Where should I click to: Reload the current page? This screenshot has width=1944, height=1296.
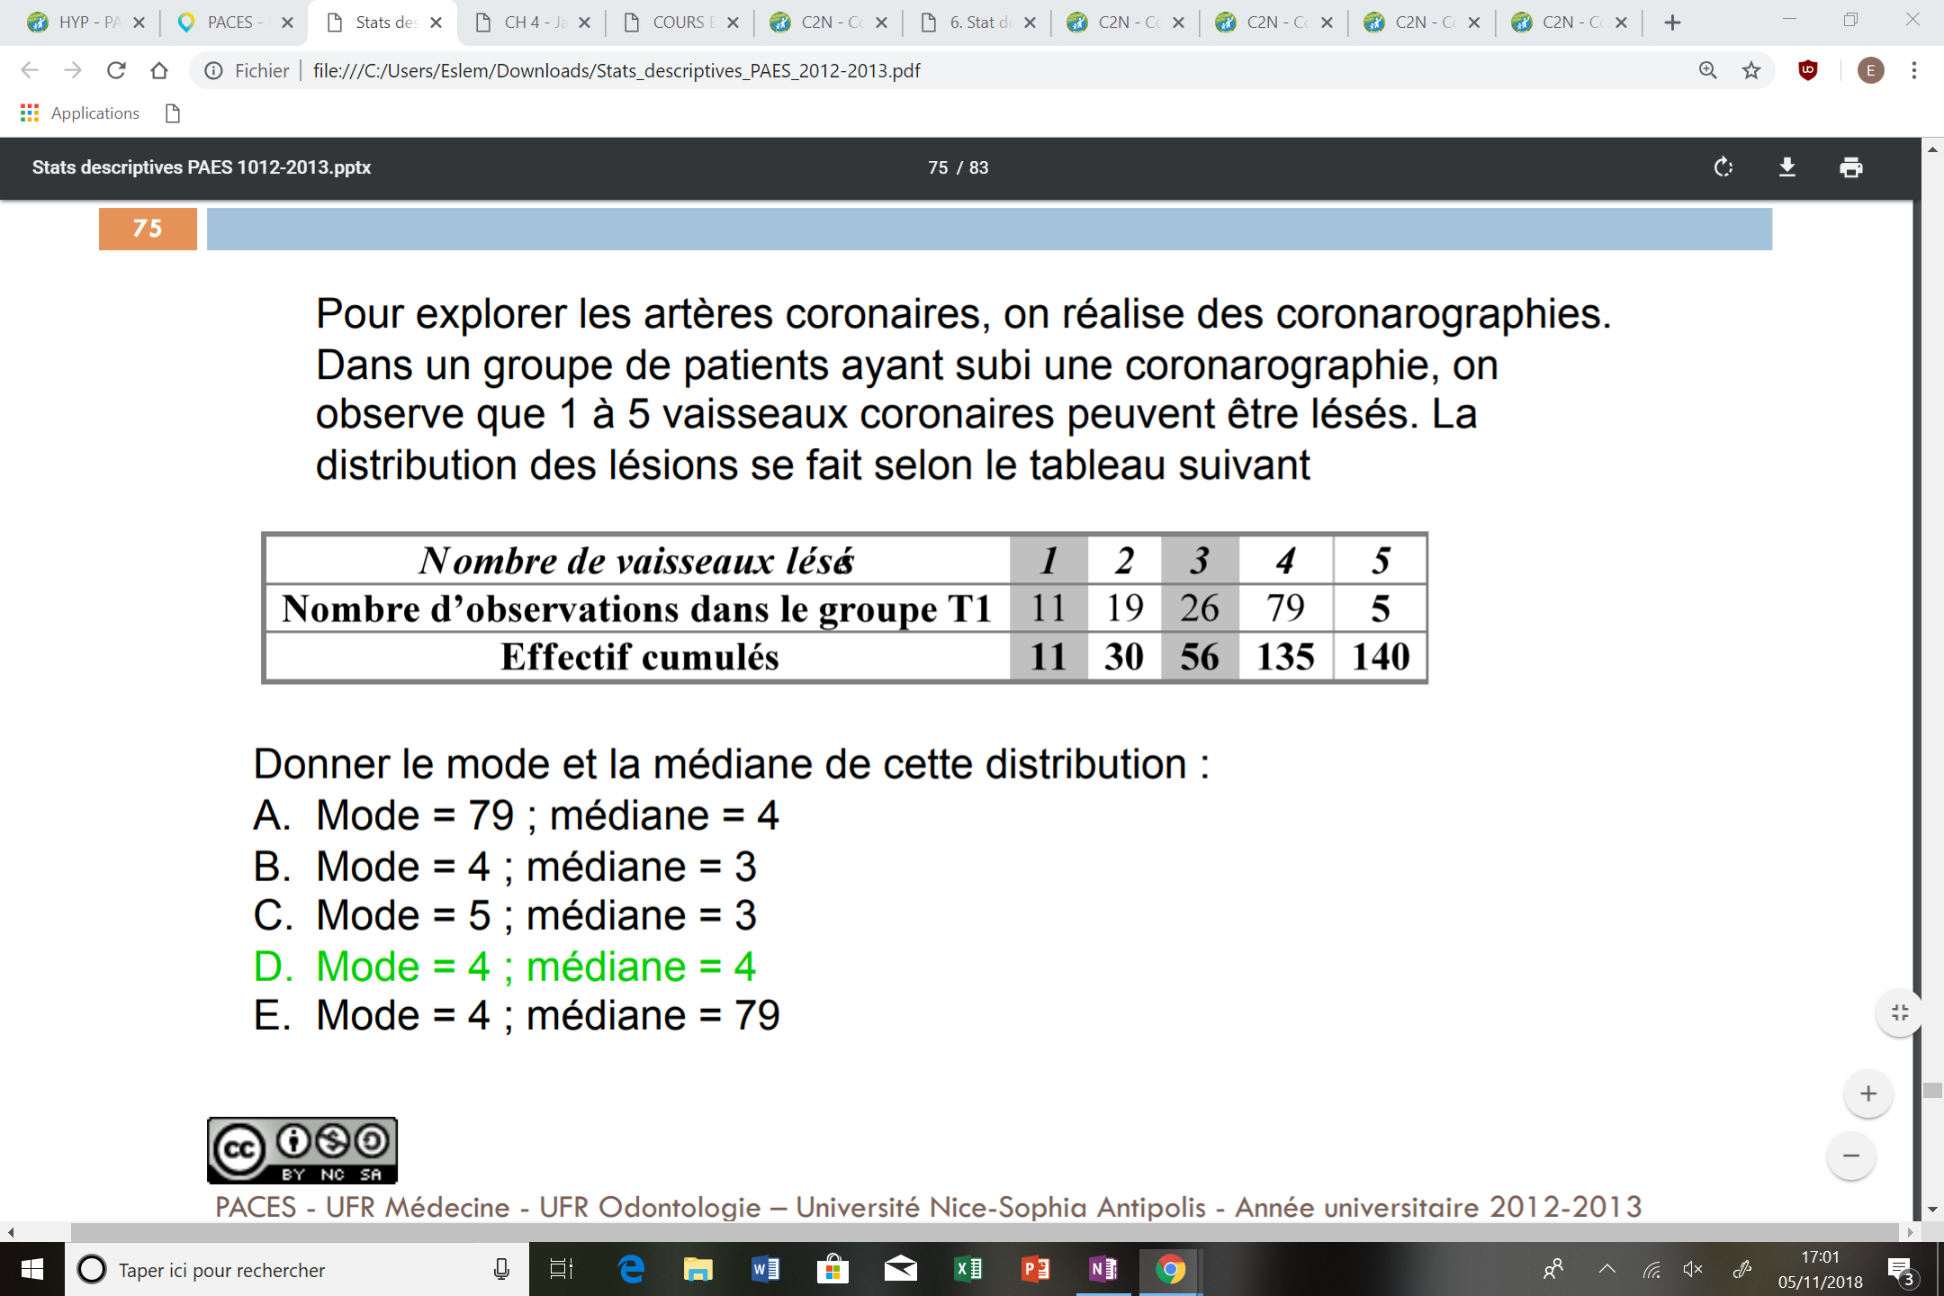point(116,70)
